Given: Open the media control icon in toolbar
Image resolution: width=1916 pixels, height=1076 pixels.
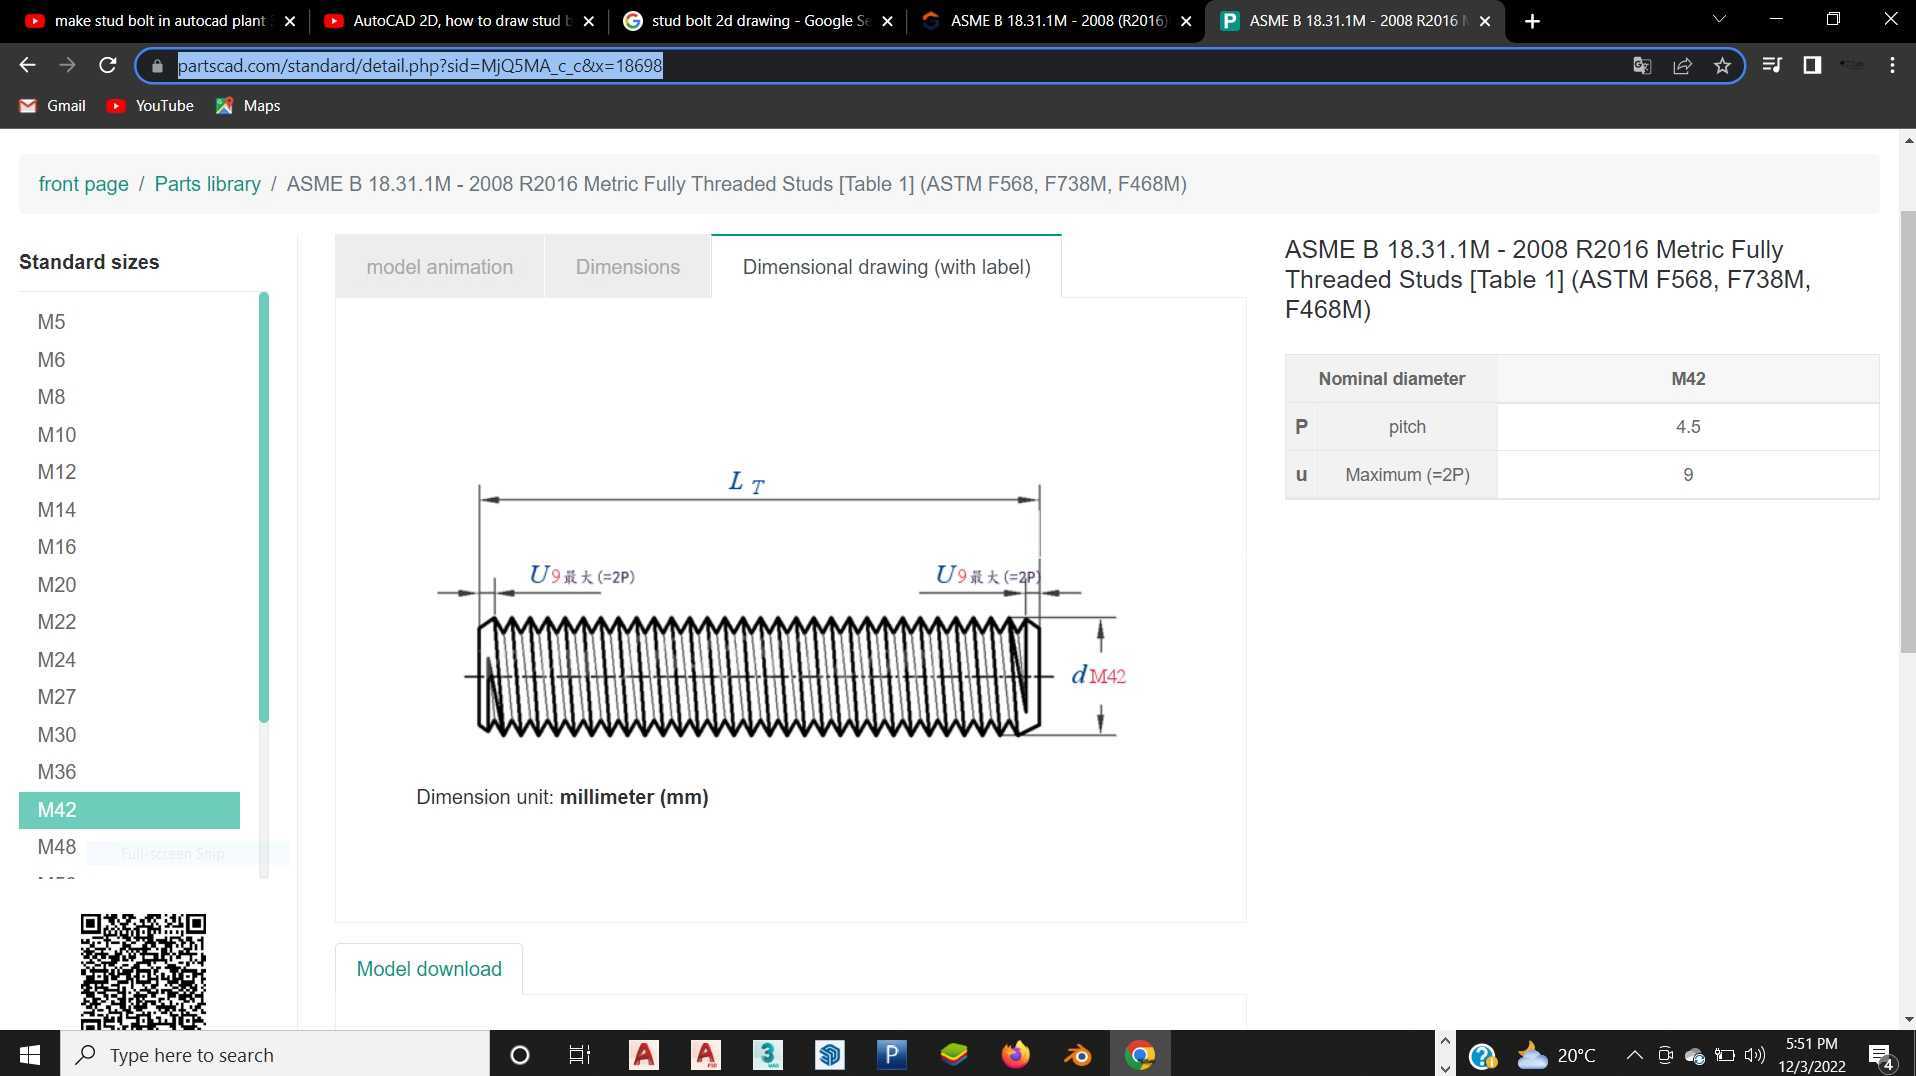Looking at the screenshot, I should (1772, 65).
